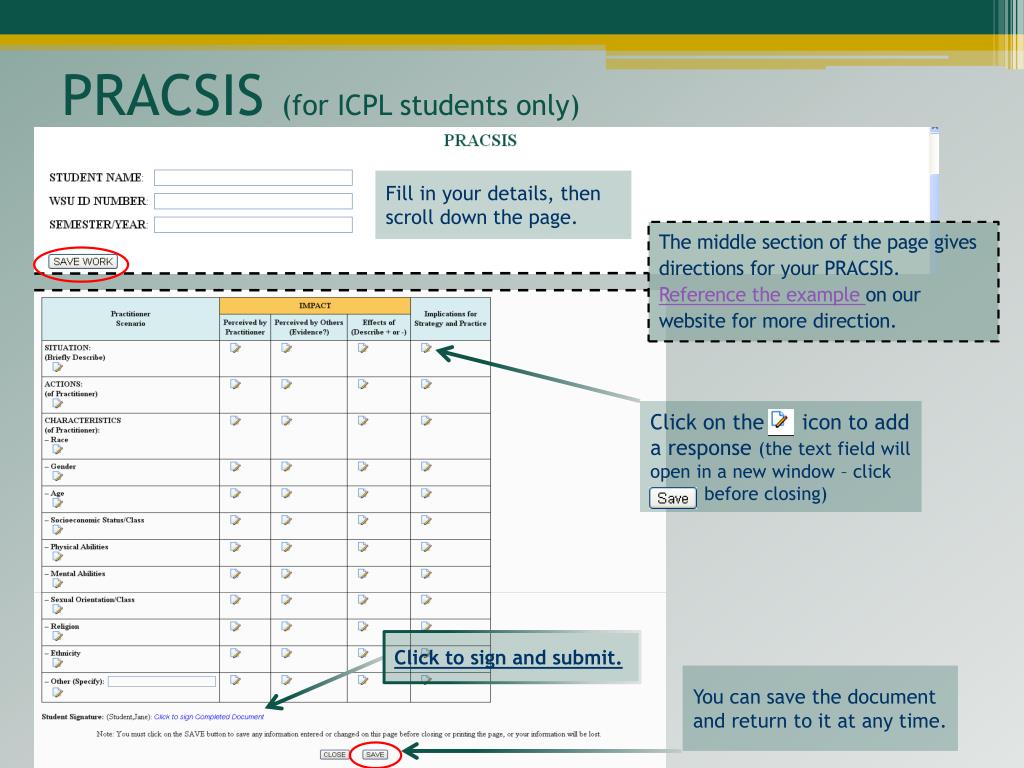The width and height of the screenshot is (1024, 768).
Task: Edit SITUATION Effects of cell
Action: point(363,348)
